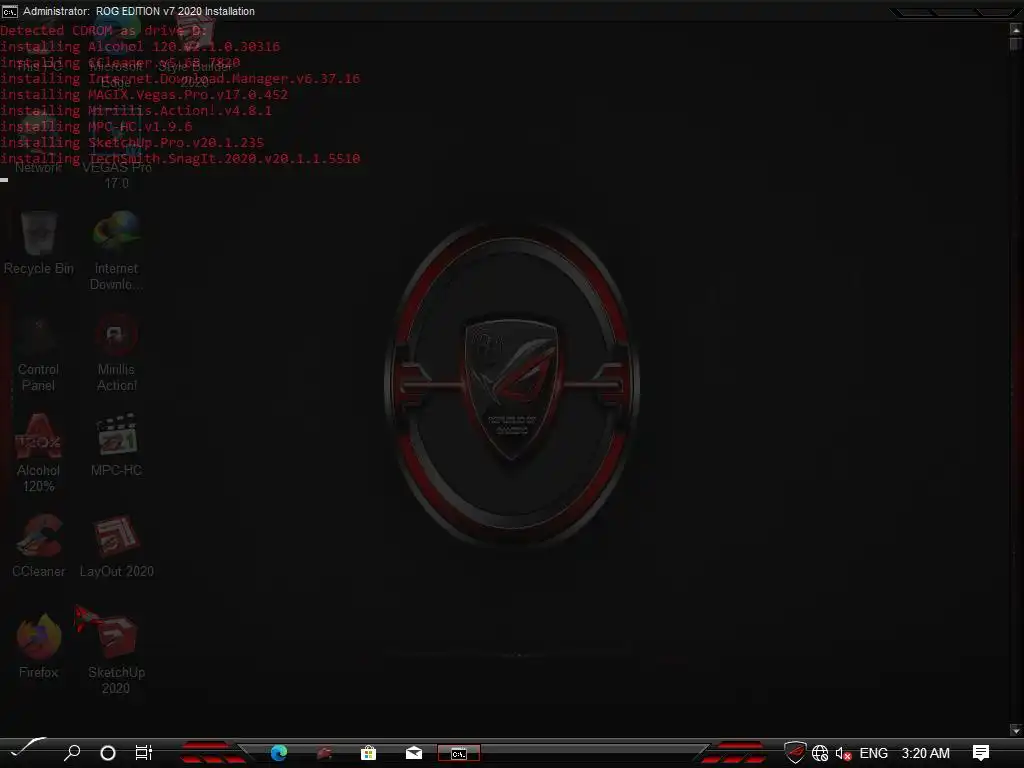This screenshot has height=768, width=1024.
Task: Open taskbar Search magnifier
Action: coord(72,753)
